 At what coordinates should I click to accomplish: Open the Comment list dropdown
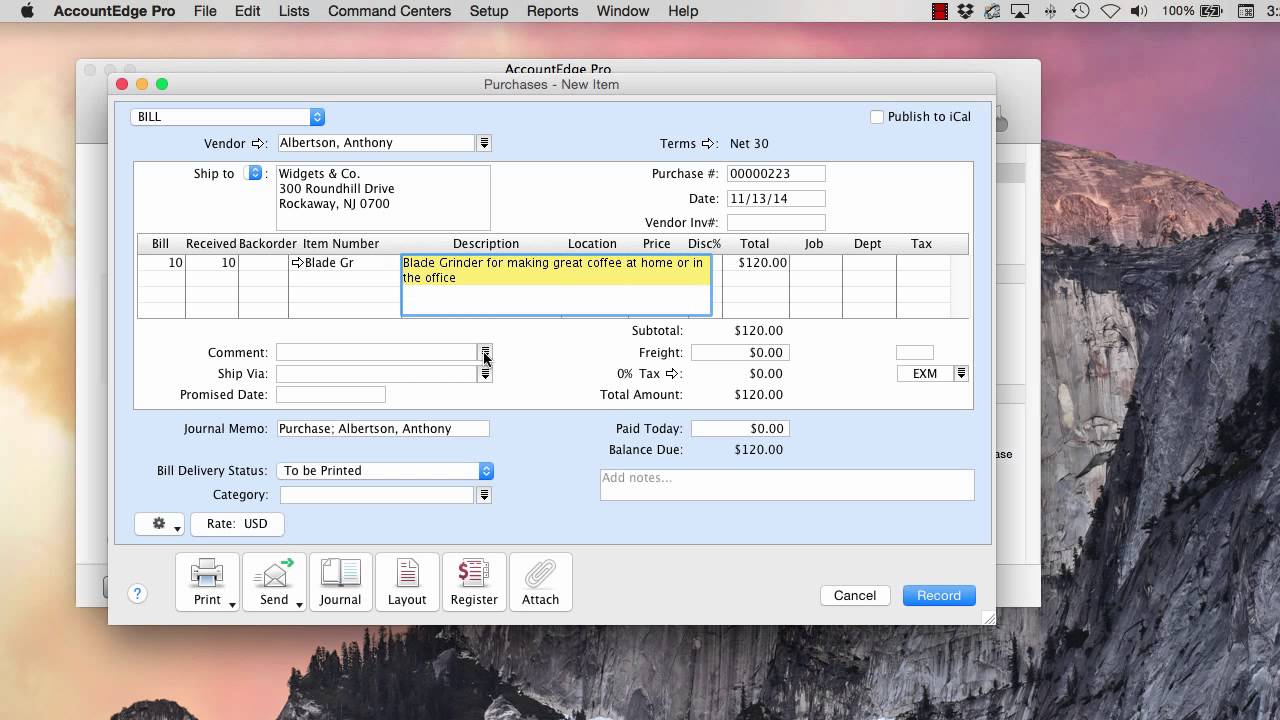click(485, 352)
